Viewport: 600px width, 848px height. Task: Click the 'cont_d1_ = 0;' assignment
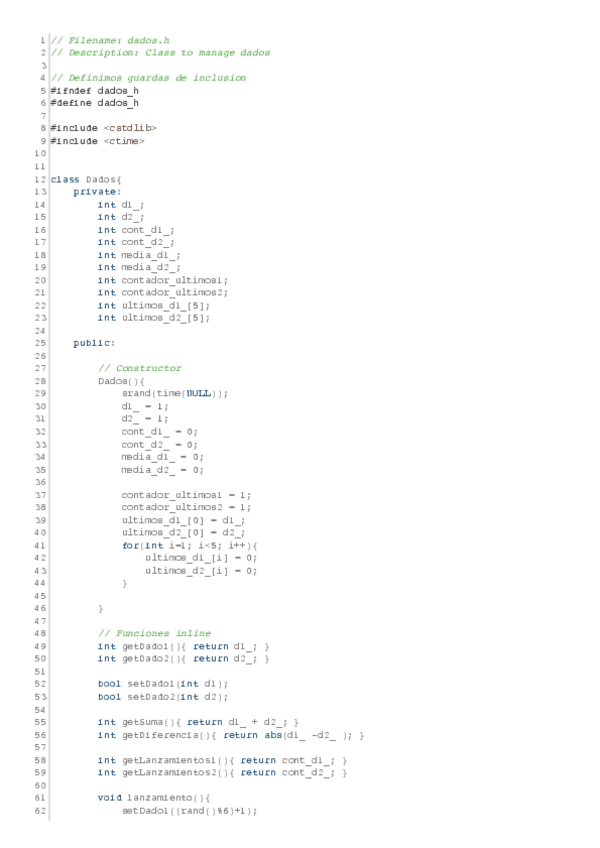click(160, 432)
